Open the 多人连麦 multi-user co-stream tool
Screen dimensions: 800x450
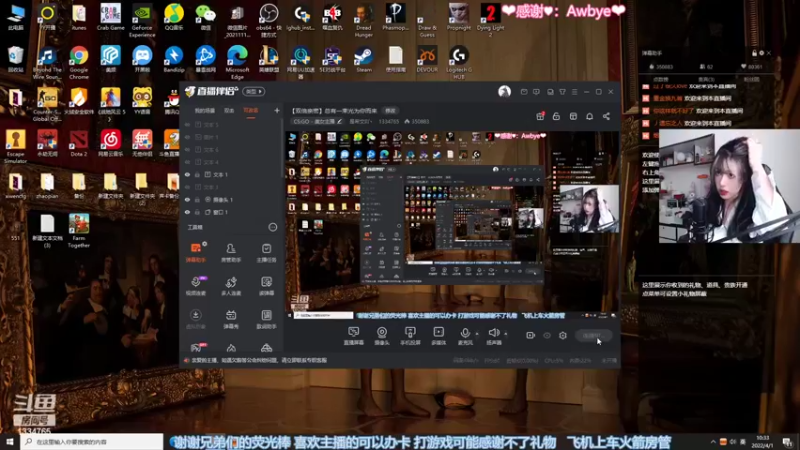[x=231, y=286]
